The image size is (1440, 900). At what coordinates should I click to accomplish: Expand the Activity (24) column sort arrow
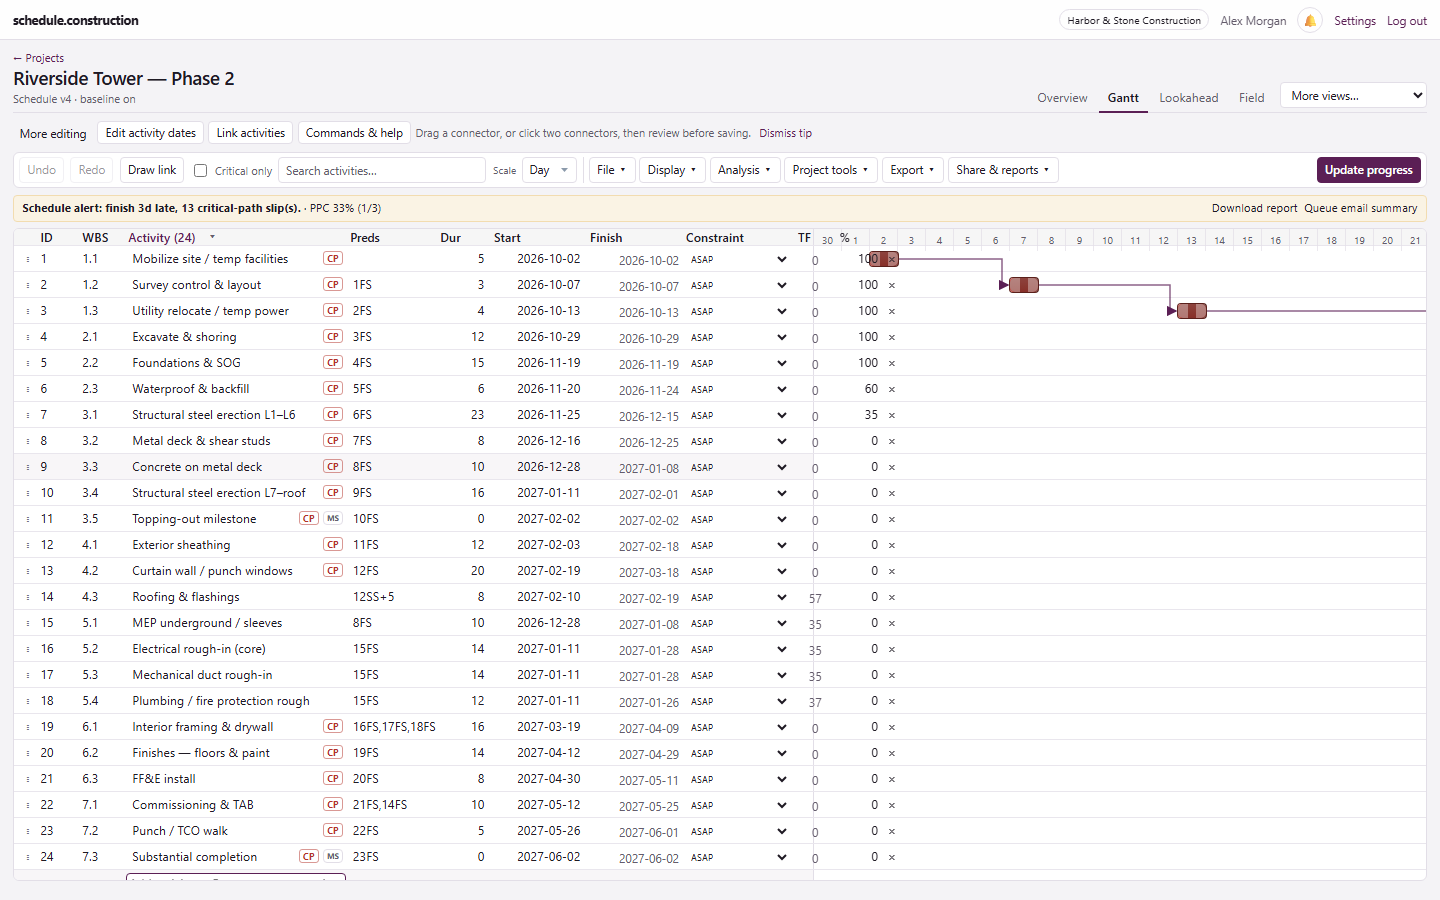coord(212,237)
